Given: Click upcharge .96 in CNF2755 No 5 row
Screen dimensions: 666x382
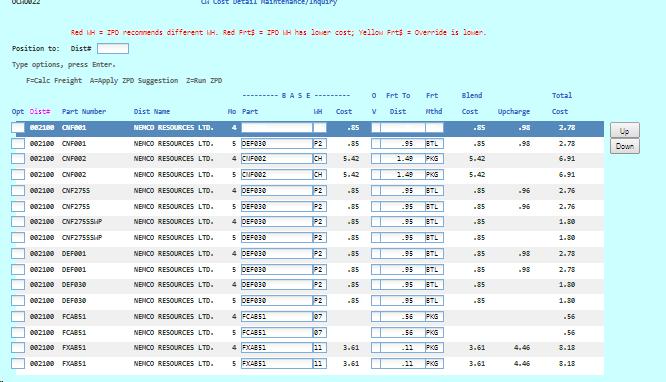Looking at the screenshot, I should [x=524, y=207].
